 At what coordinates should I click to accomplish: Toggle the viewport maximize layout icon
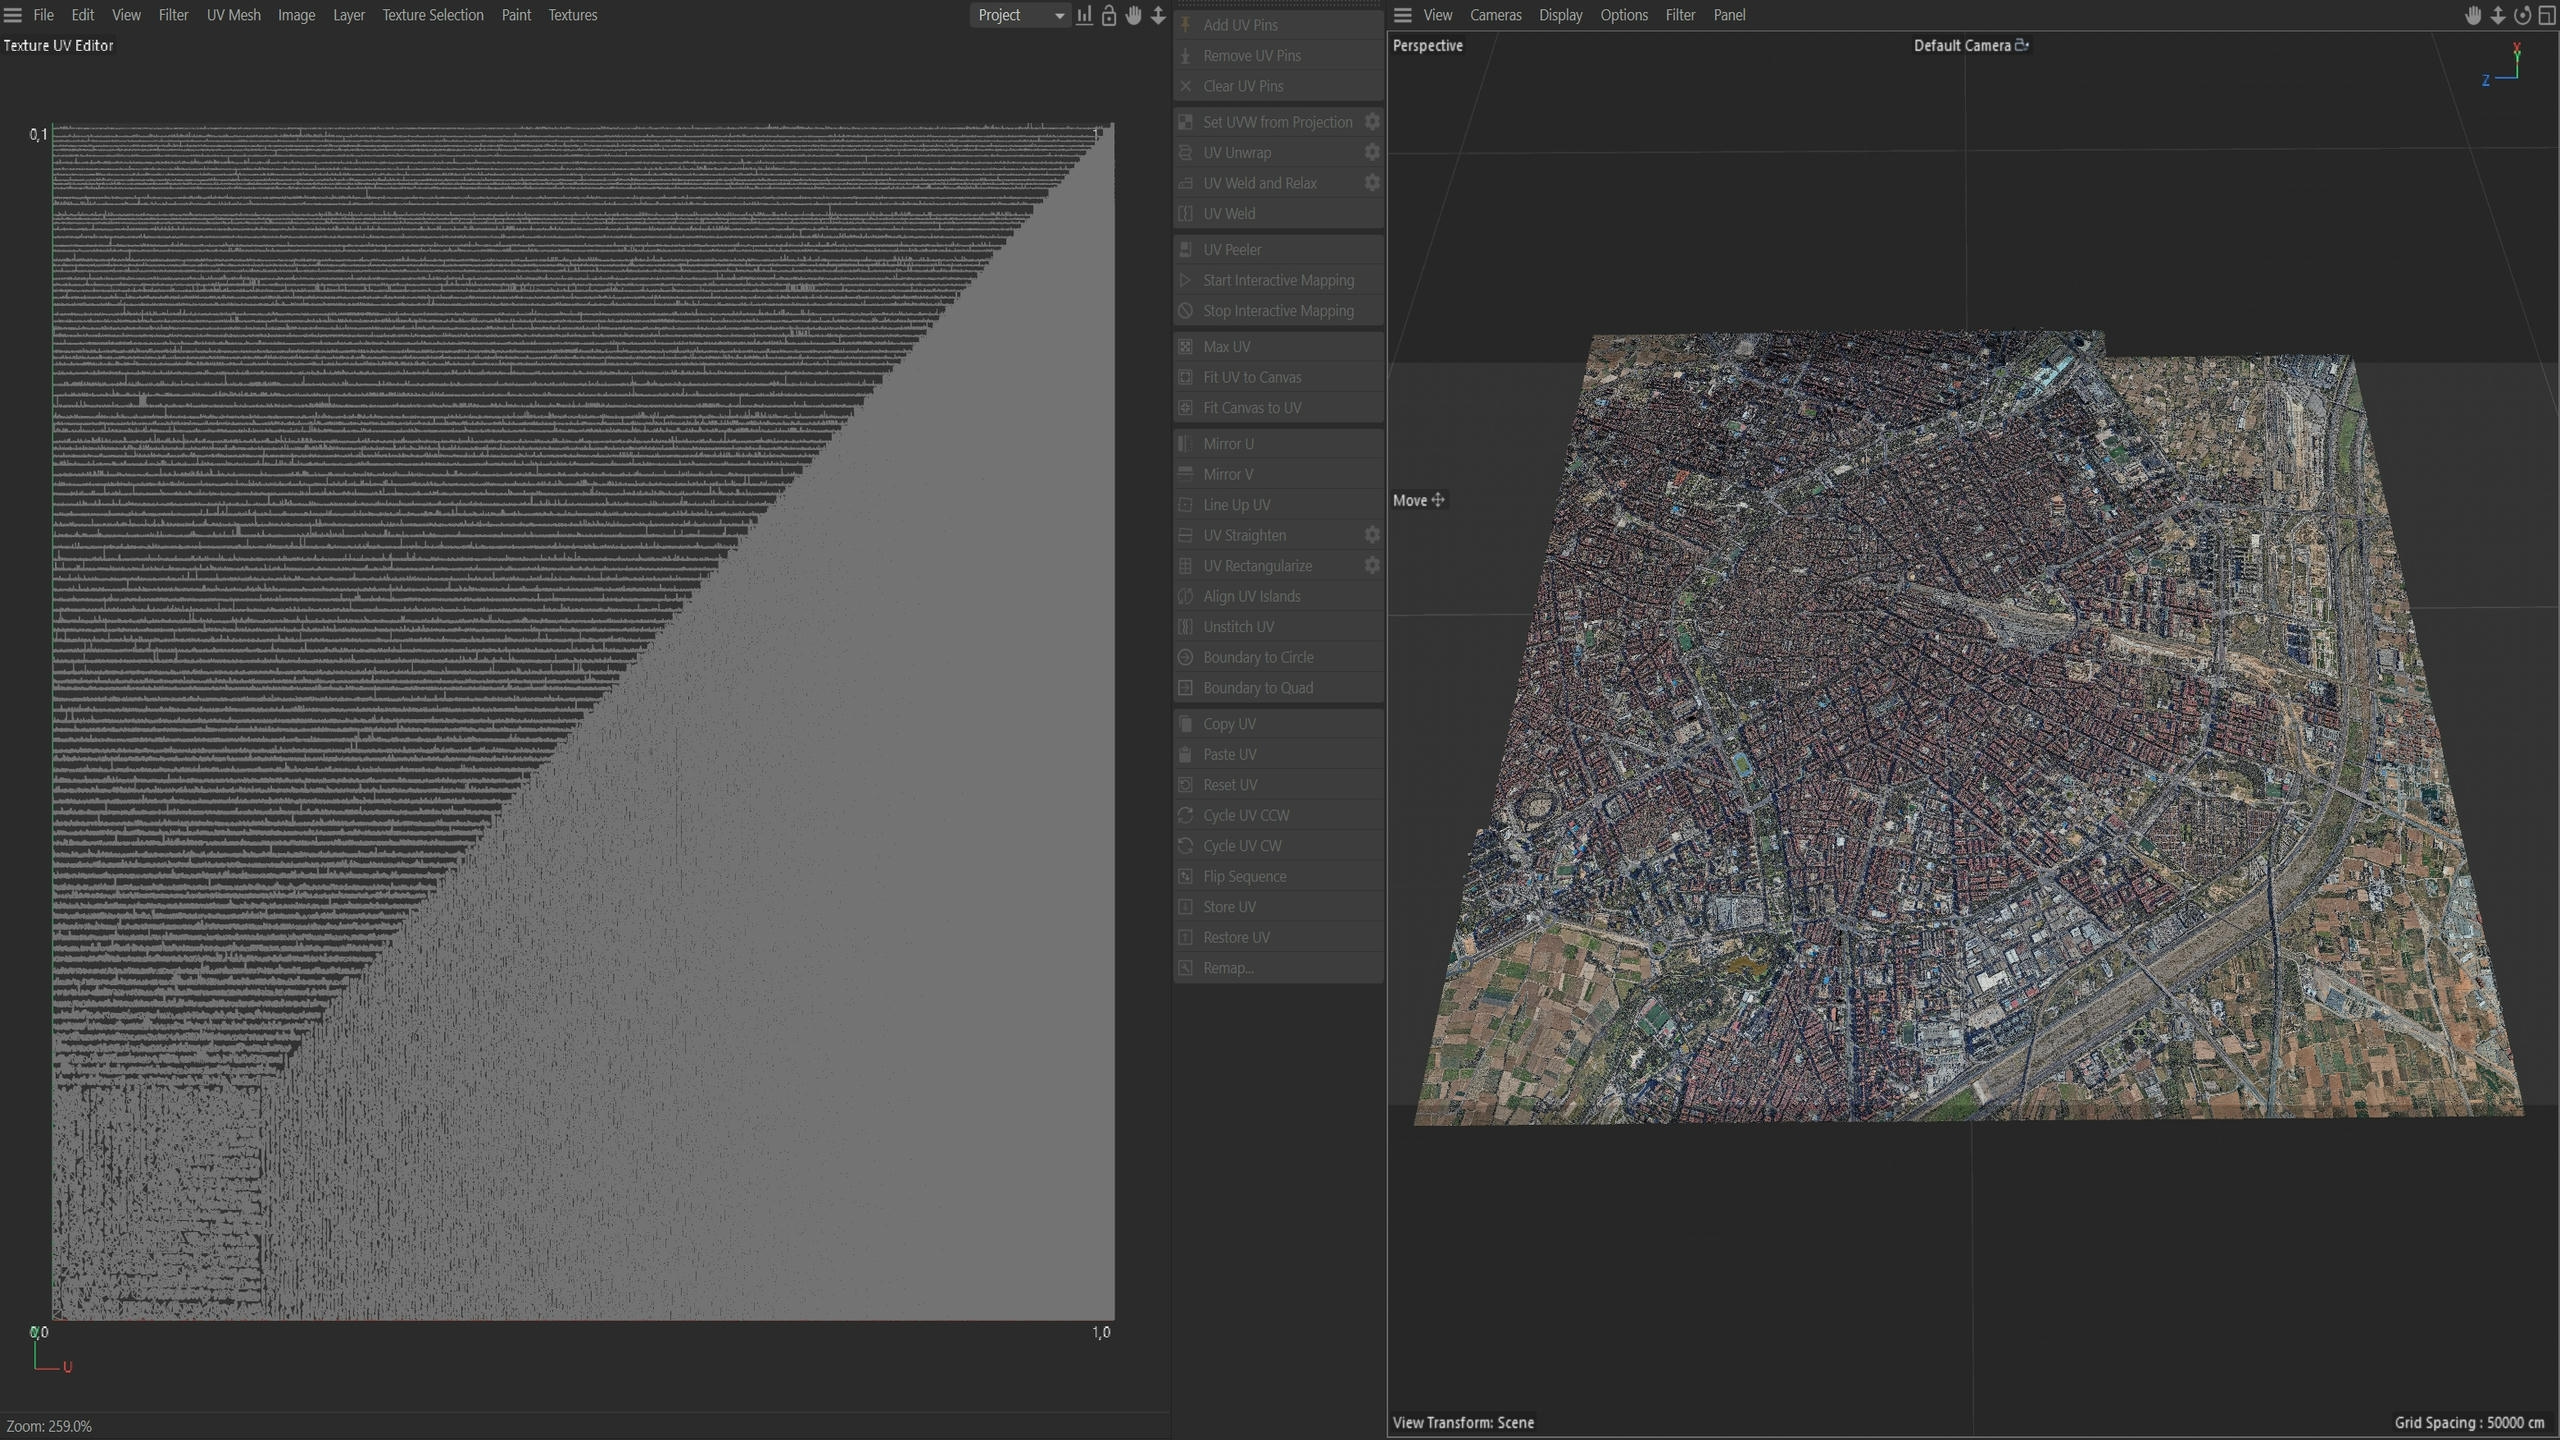pyautogui.click(x=2547, y=15)
